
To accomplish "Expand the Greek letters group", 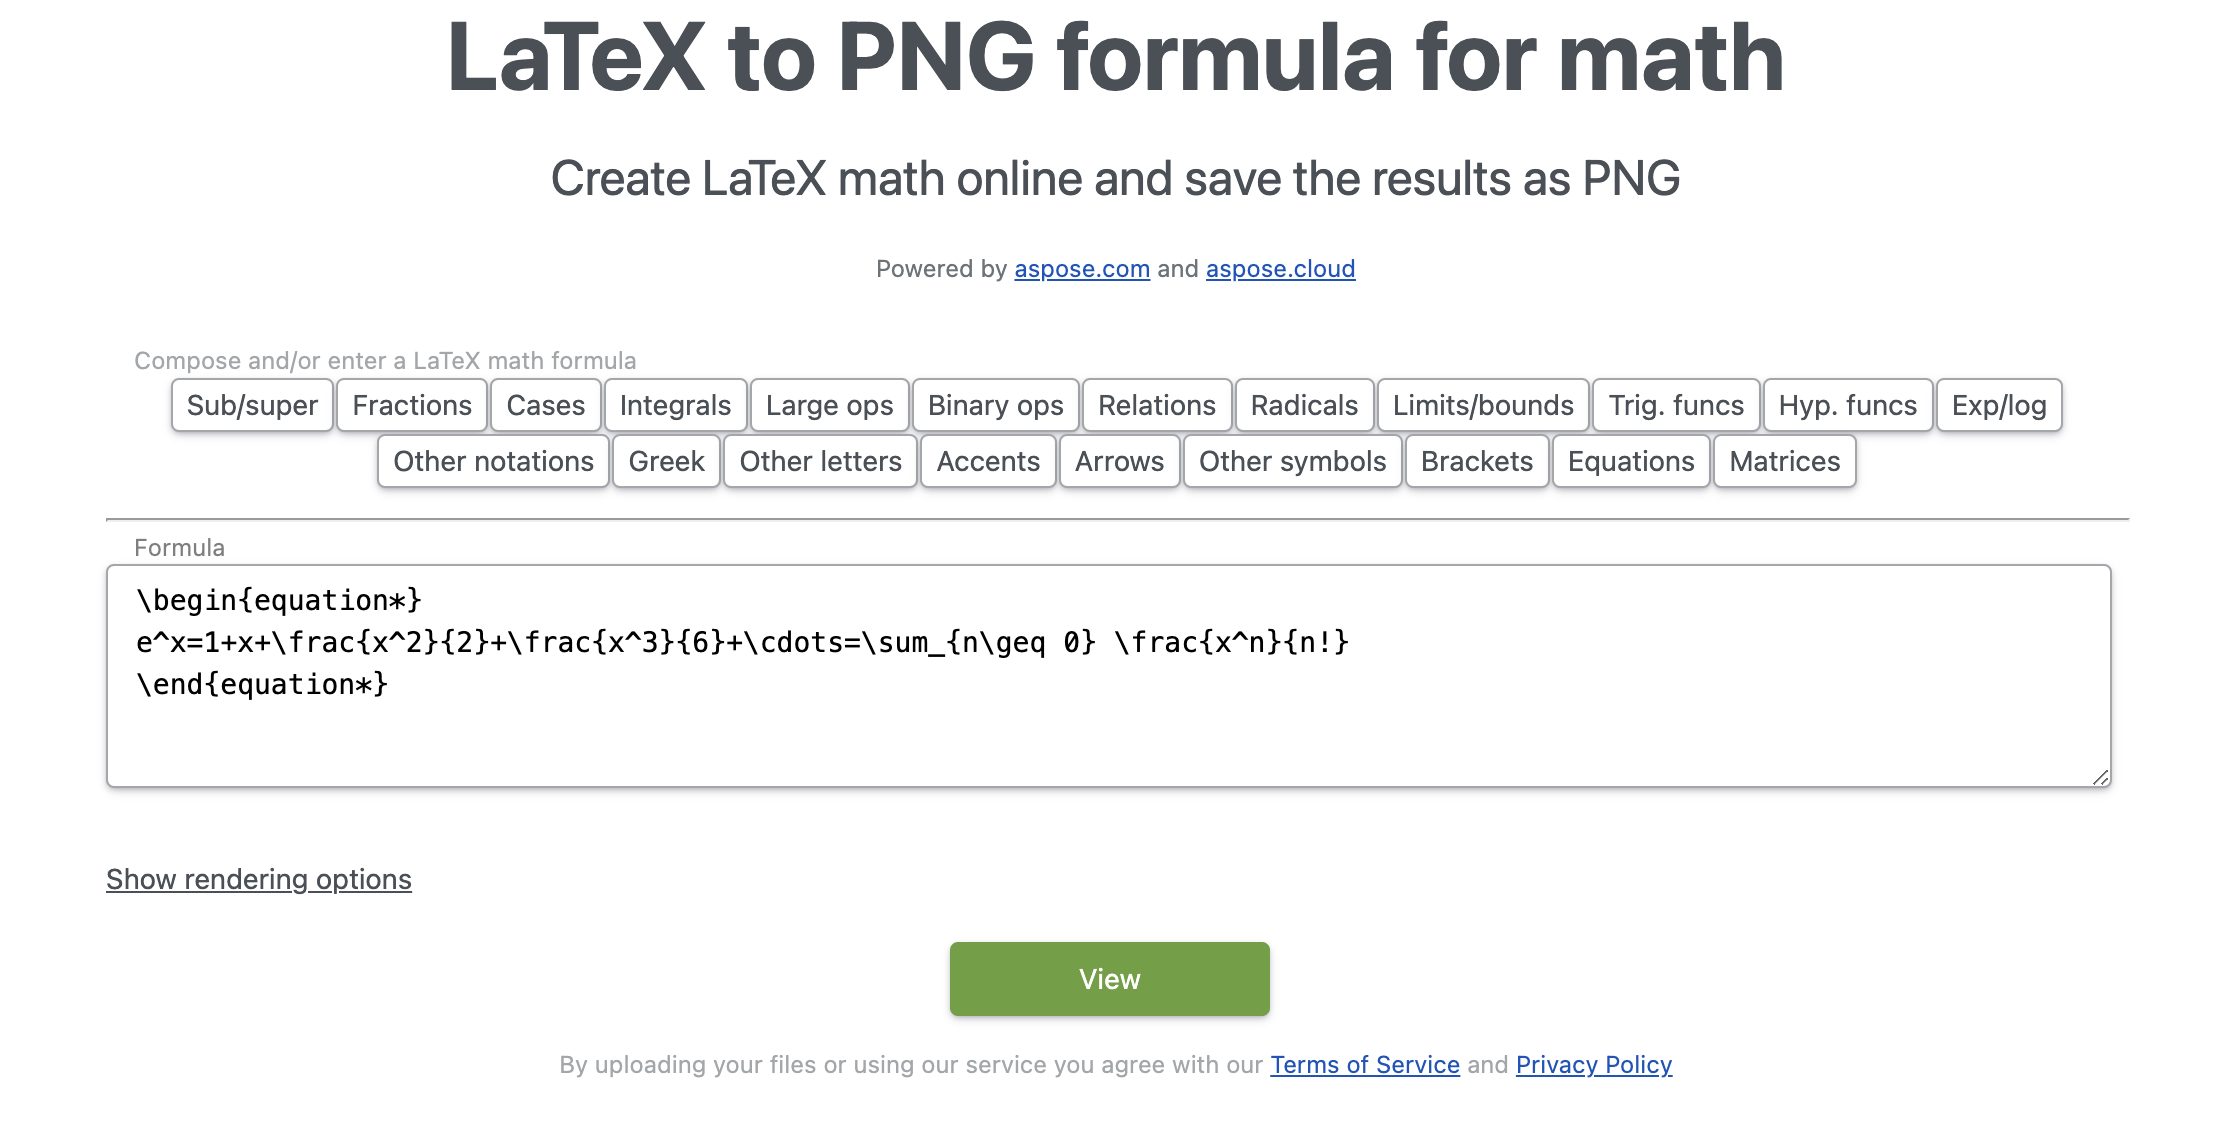I will click(666, 461).
